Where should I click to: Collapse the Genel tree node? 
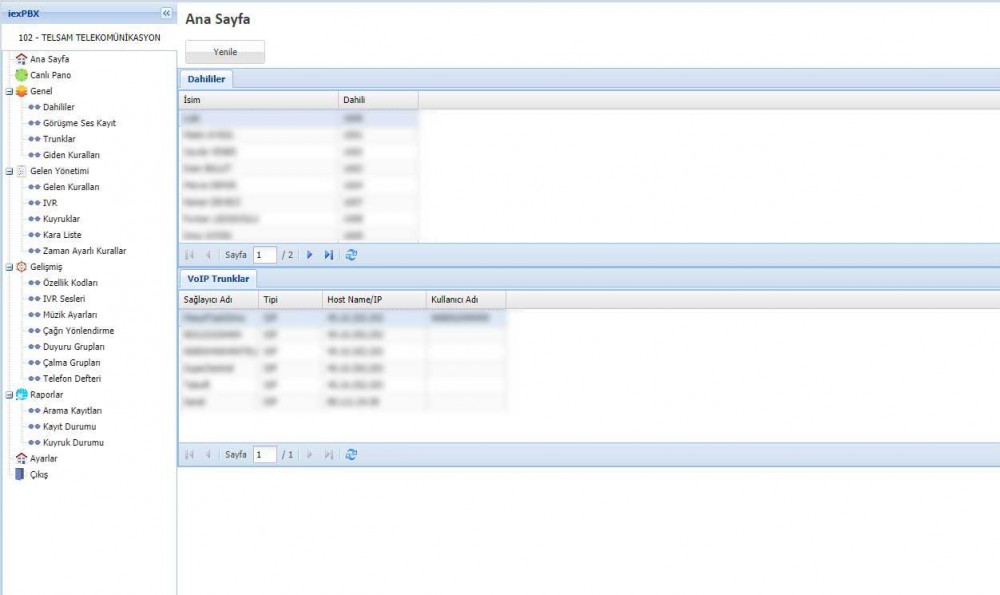point(9,91)
